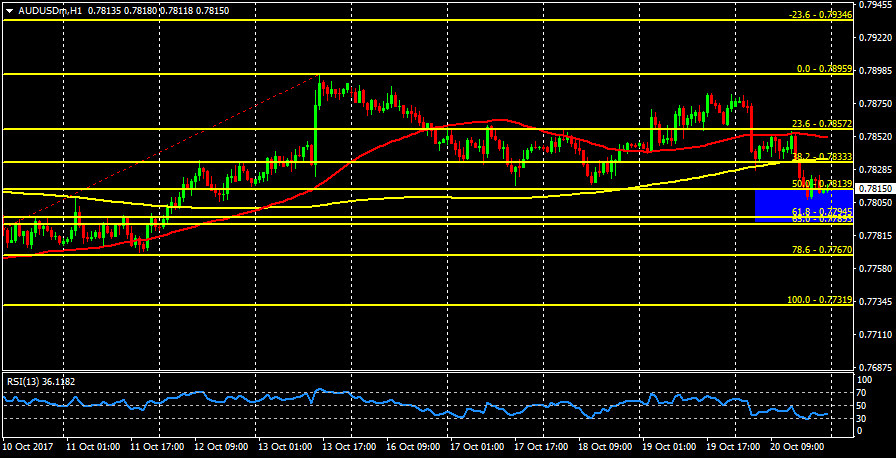The image size is (896, 458).
Task: Click the 0.76875 price scale value
Action: point(875,367)
